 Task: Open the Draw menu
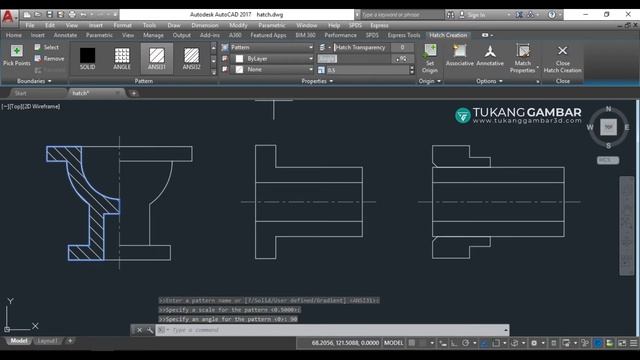click(174, 25)
